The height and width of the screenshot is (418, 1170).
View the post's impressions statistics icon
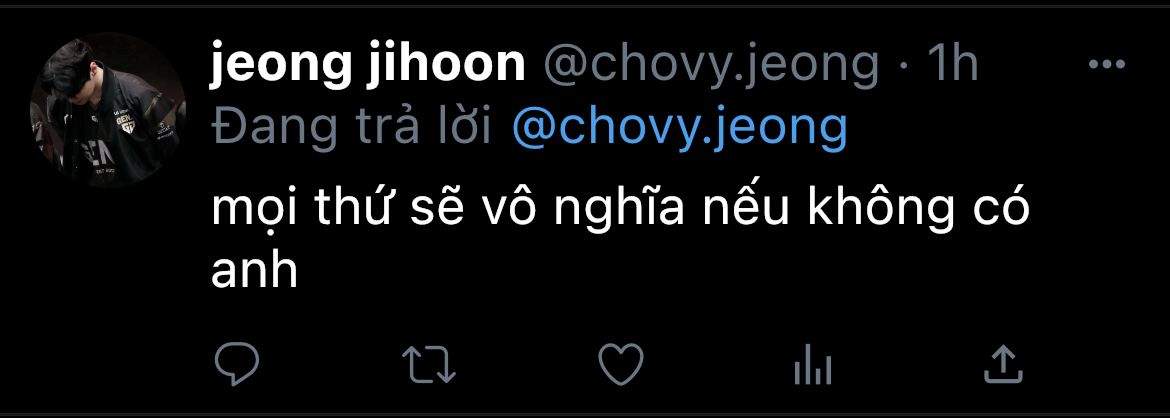pyautogui.click(x=813, y=366)
